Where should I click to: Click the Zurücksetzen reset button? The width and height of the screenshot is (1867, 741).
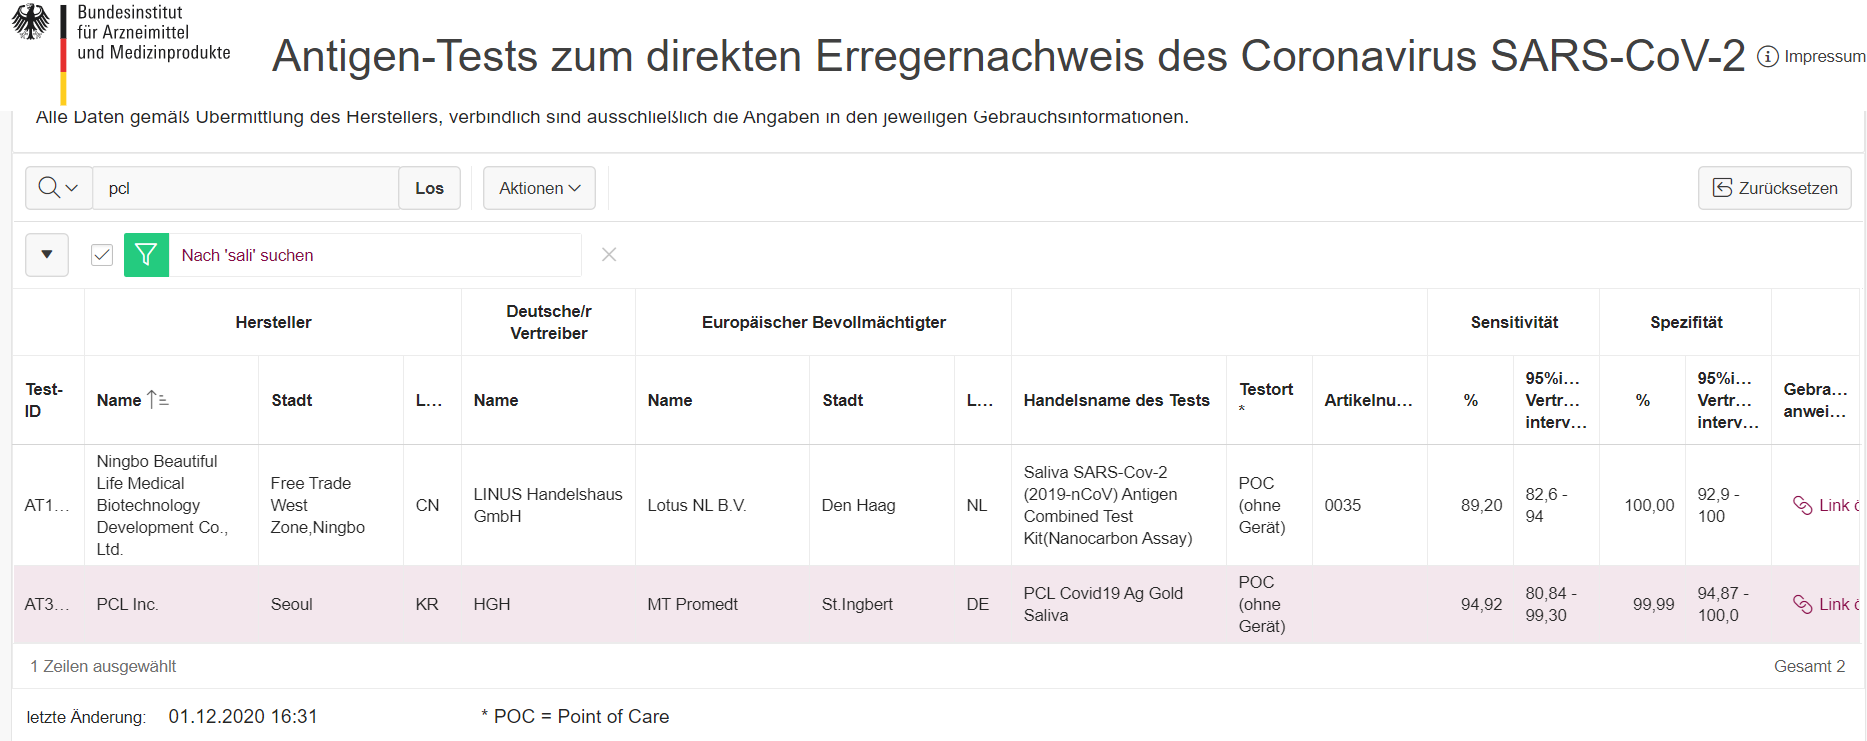pyautogui.click(x=1774, y=188)
